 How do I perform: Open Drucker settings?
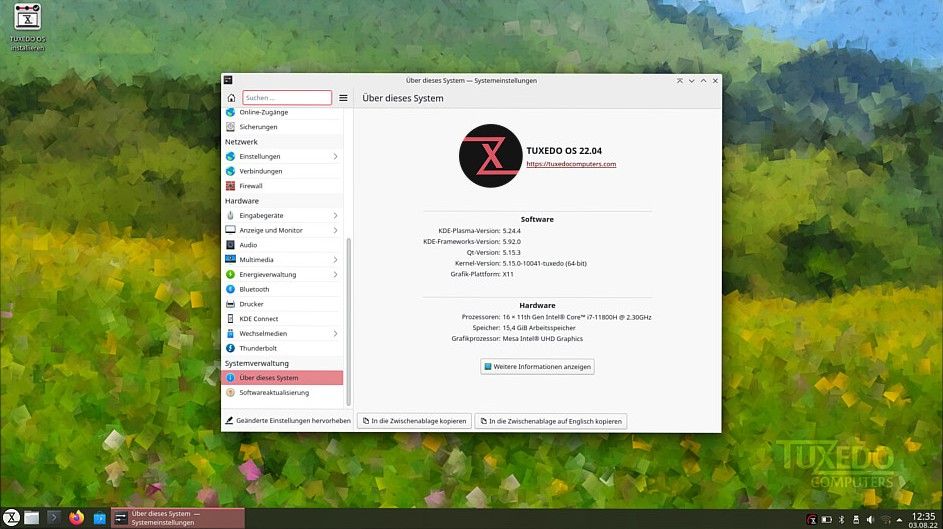[283, 304]
